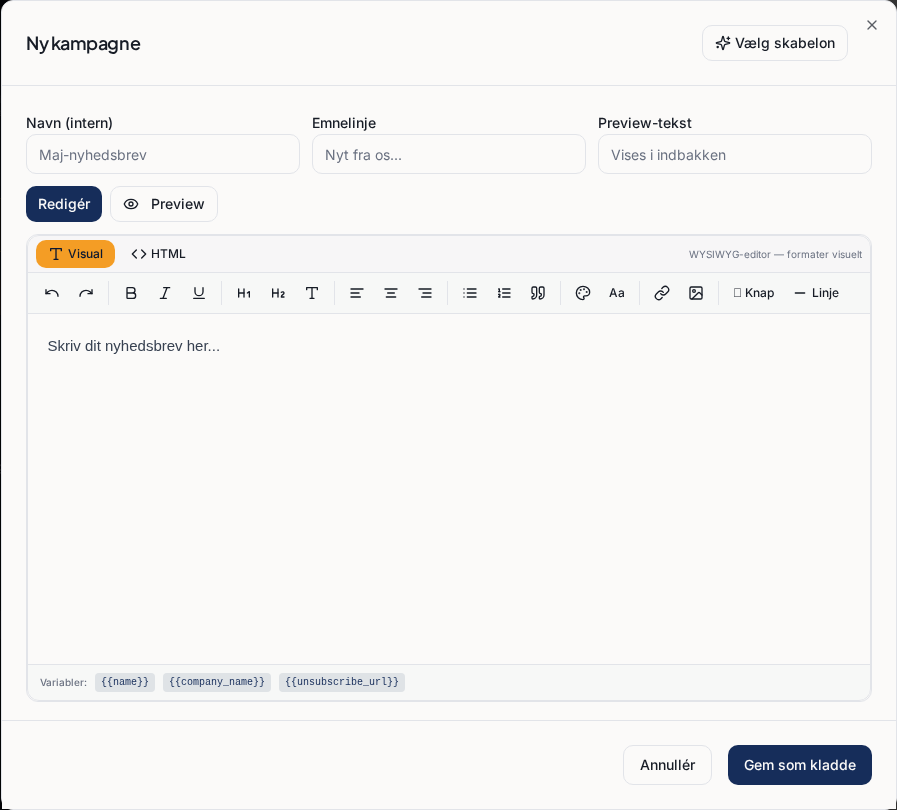Set paragraph text style with T icon
The width and height of the screenshot is (897, 810).
pos(312,293)
